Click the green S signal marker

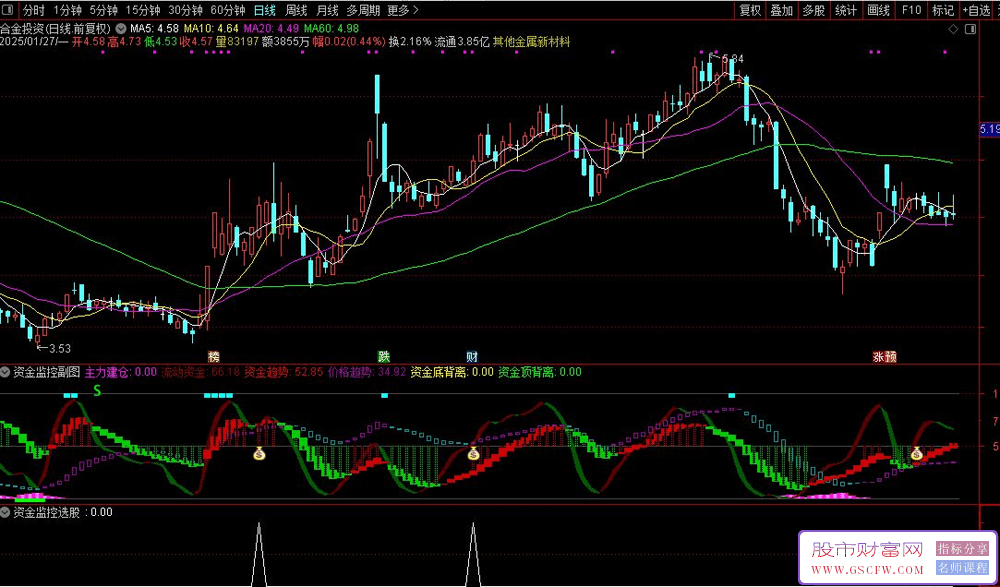(98, 390)
